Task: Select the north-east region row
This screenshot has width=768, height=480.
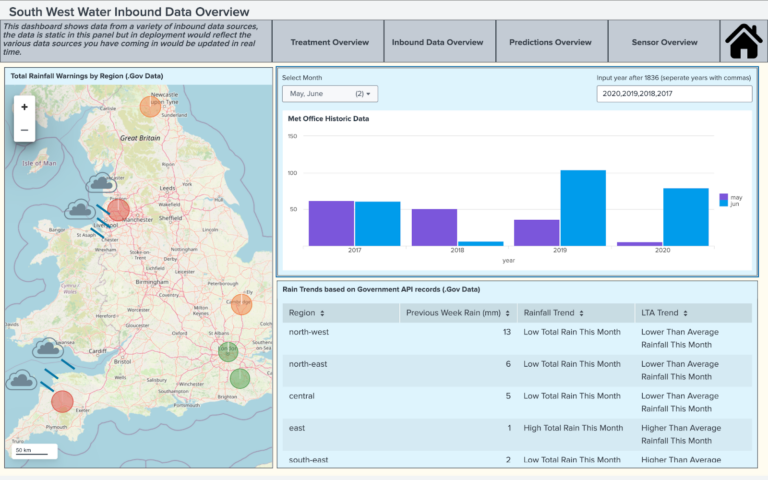Action: [x=517, y=370]
